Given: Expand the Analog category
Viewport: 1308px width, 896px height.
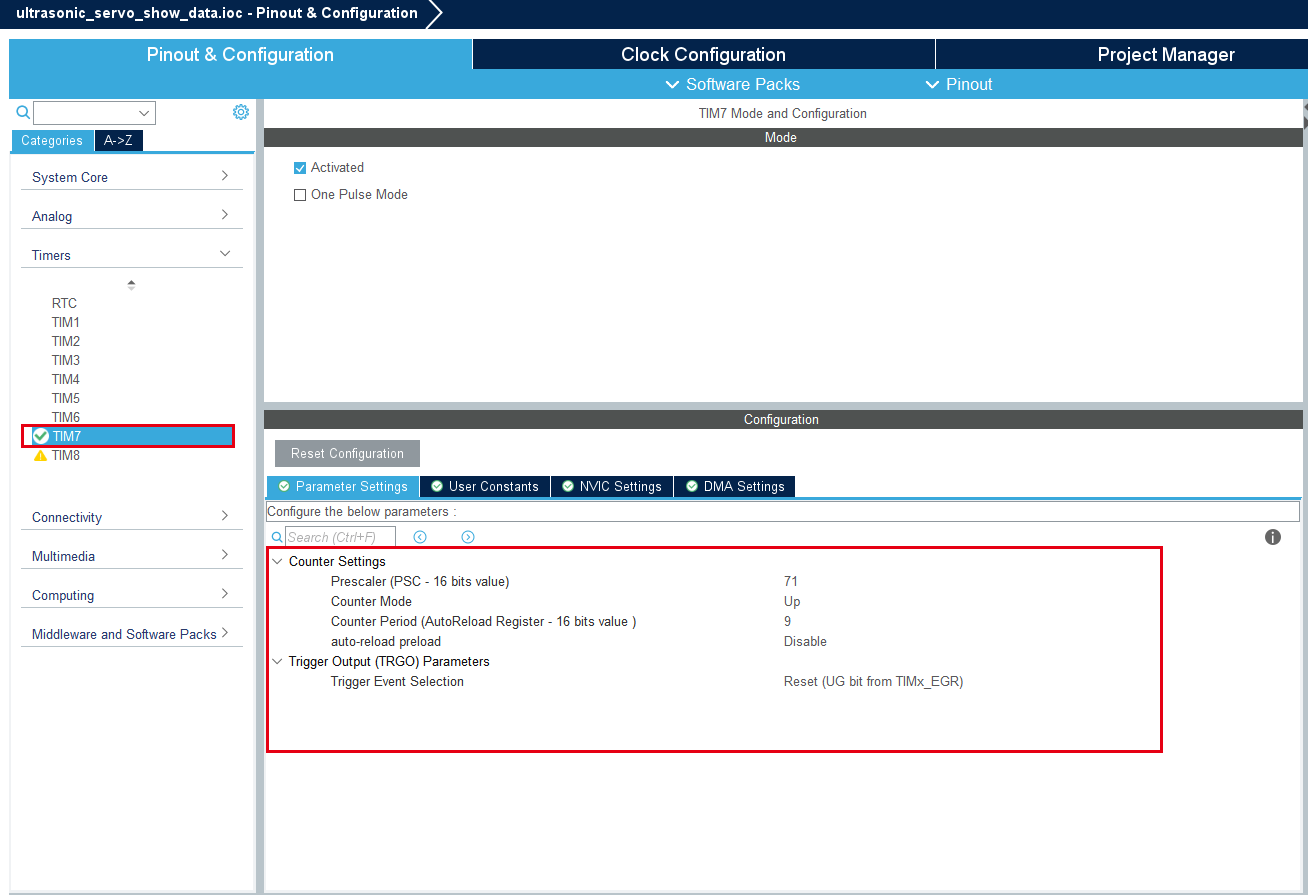Looking at the screenshot, I should pos(131,216).
